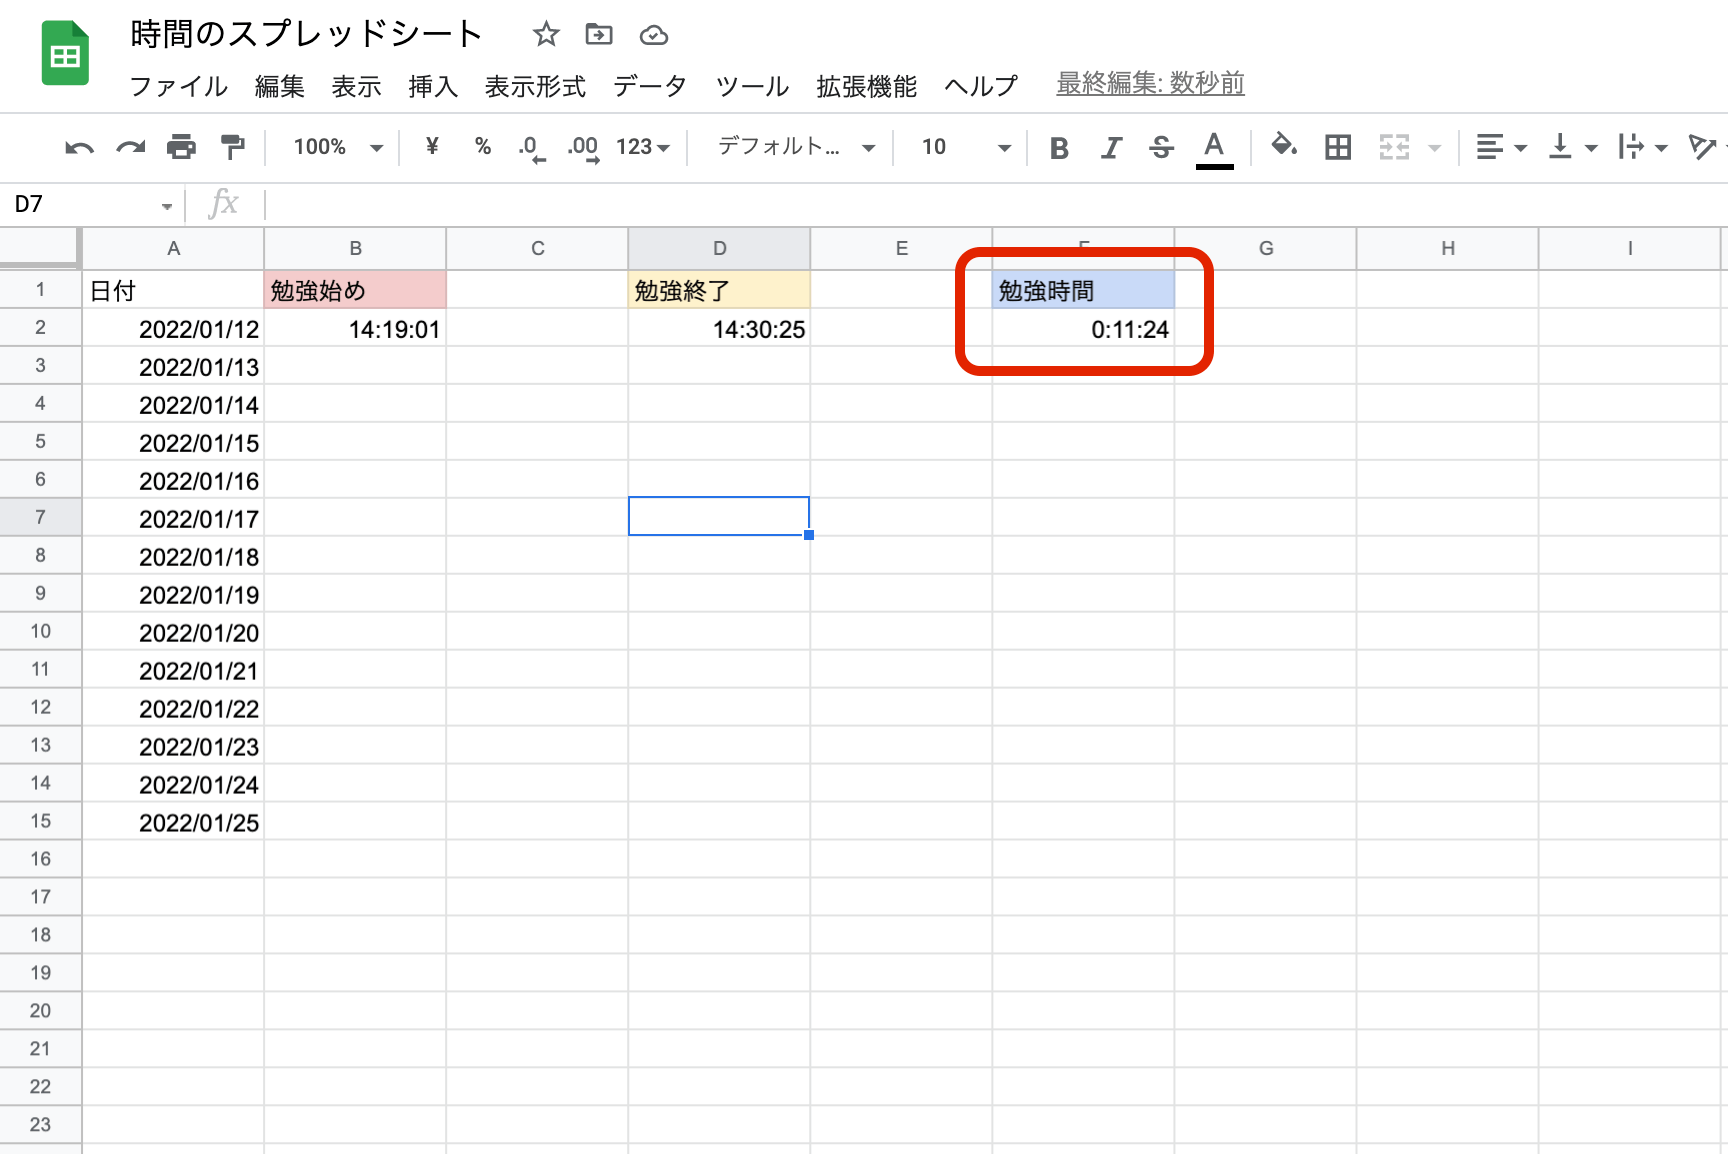Open the 最終編集: 数秒前 history link

[x=1150, y=83]
